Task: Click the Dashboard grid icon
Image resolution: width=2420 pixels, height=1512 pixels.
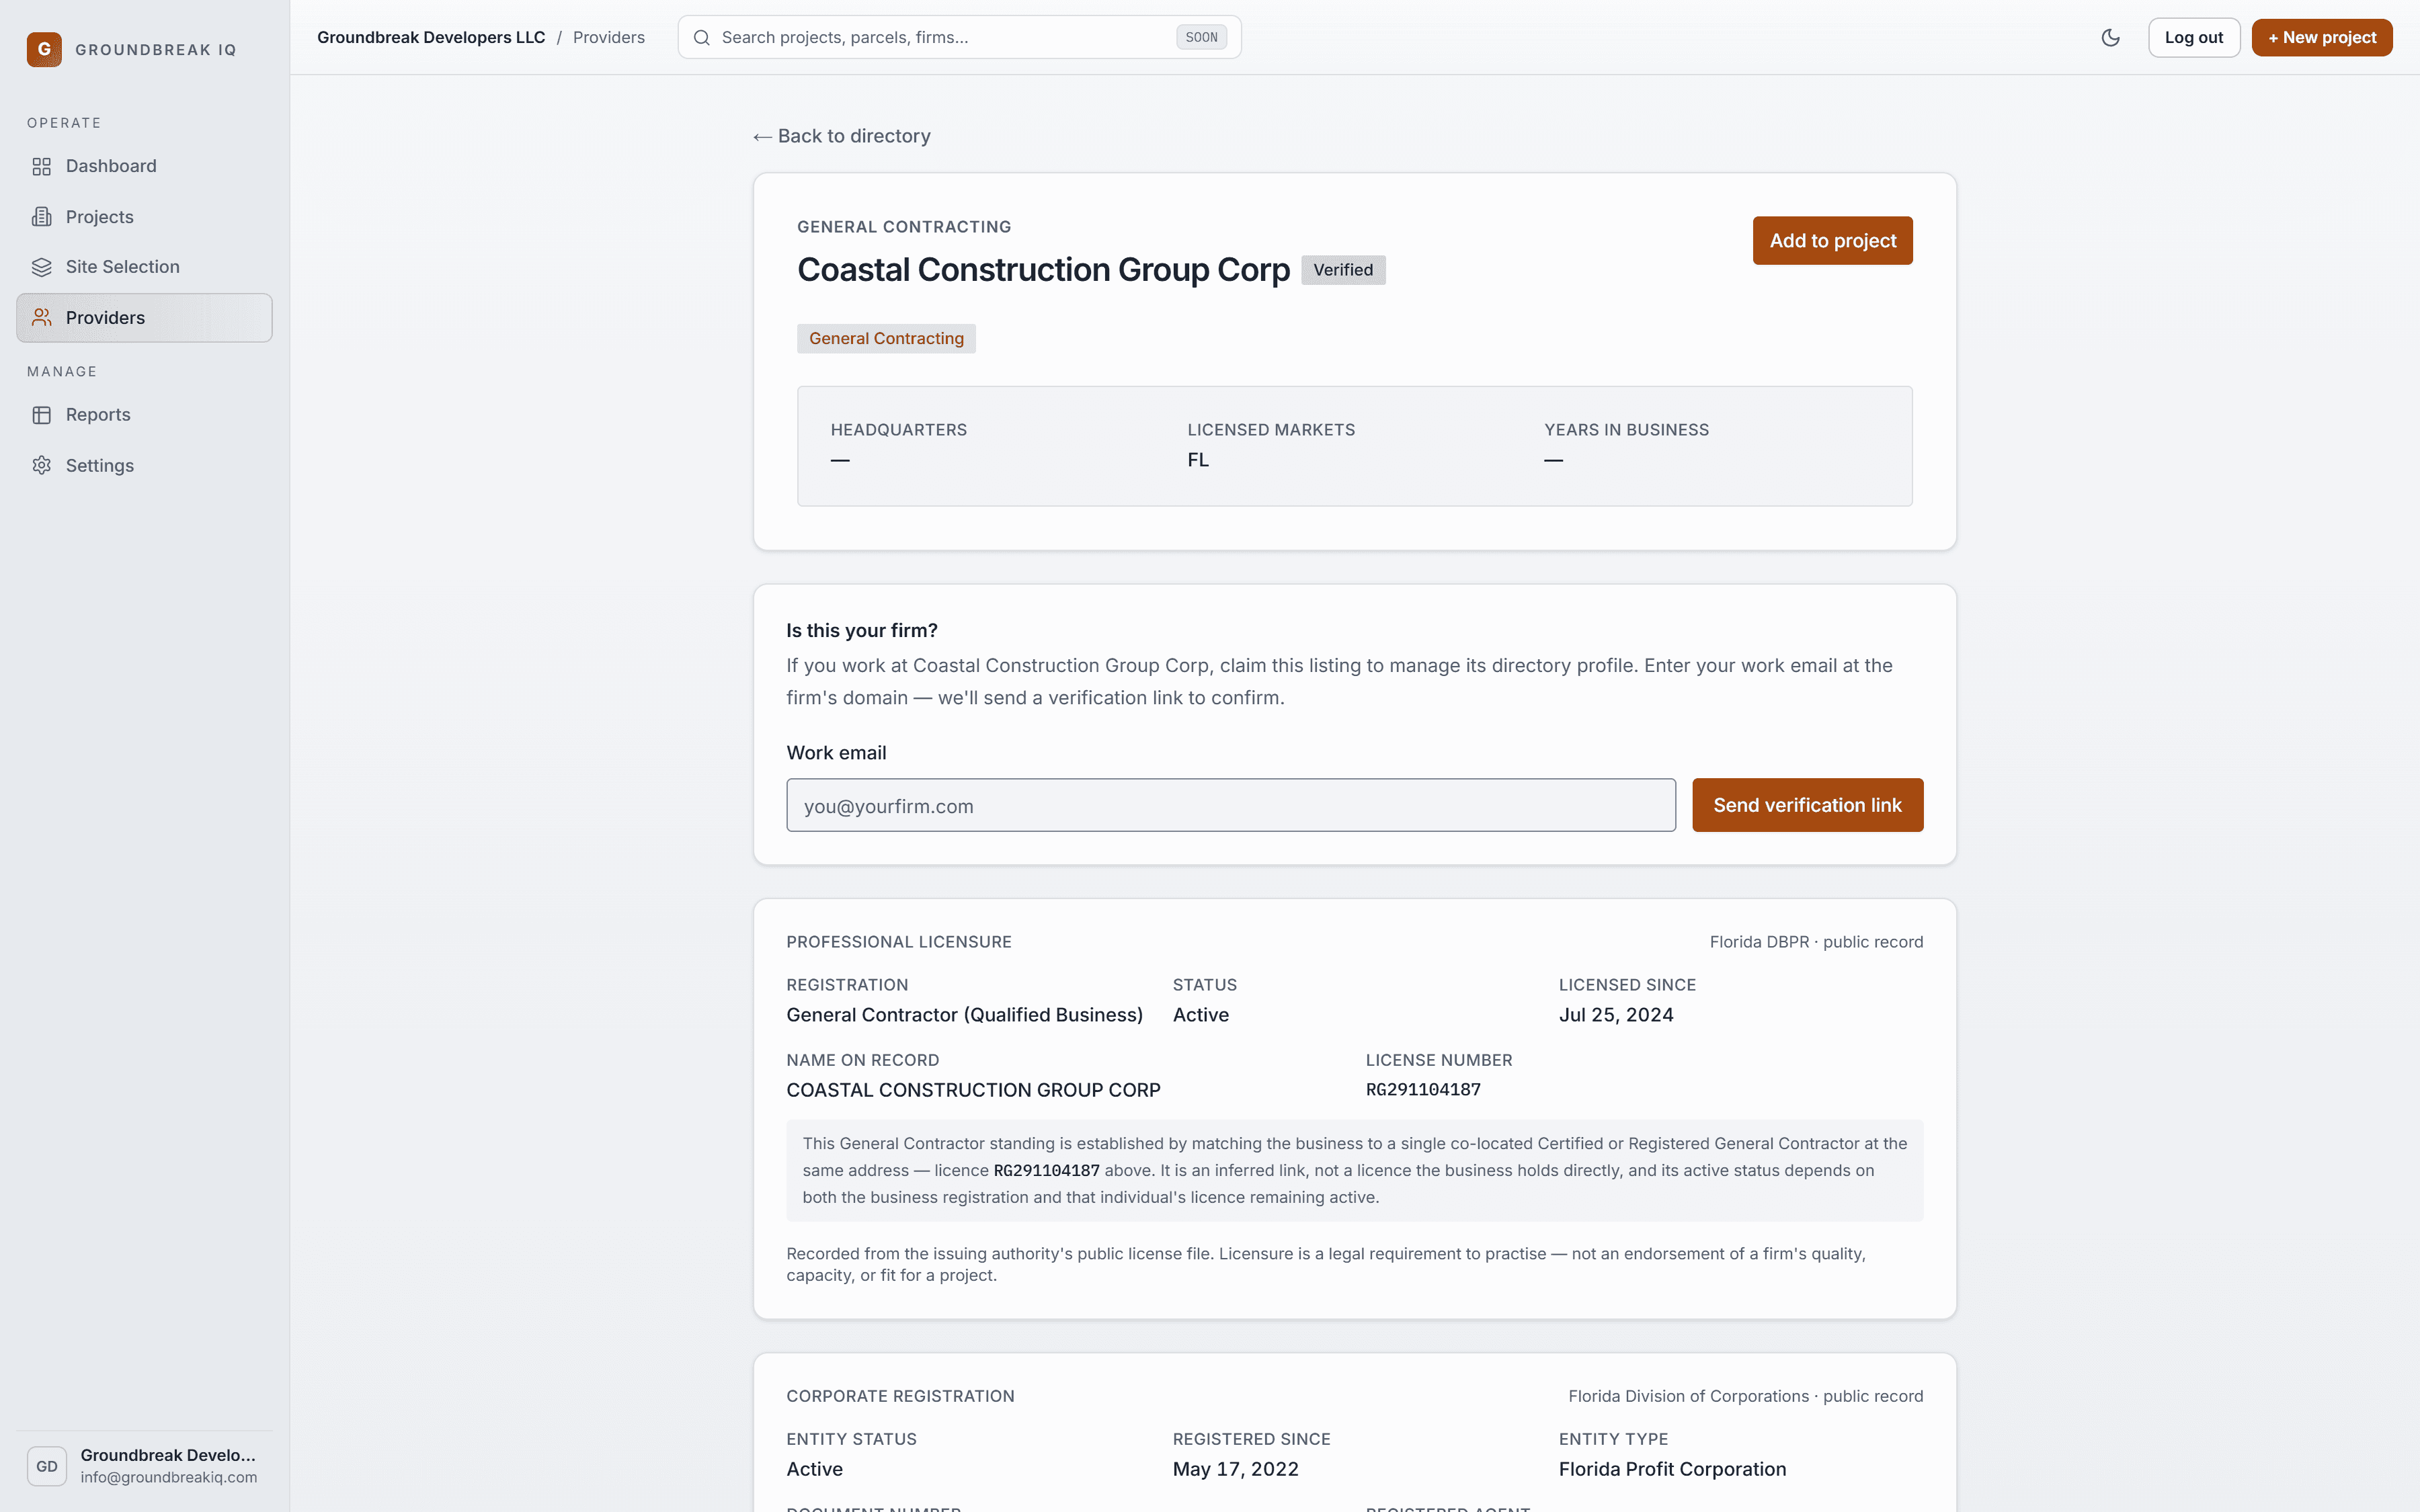Action: [x=41, y=166]
